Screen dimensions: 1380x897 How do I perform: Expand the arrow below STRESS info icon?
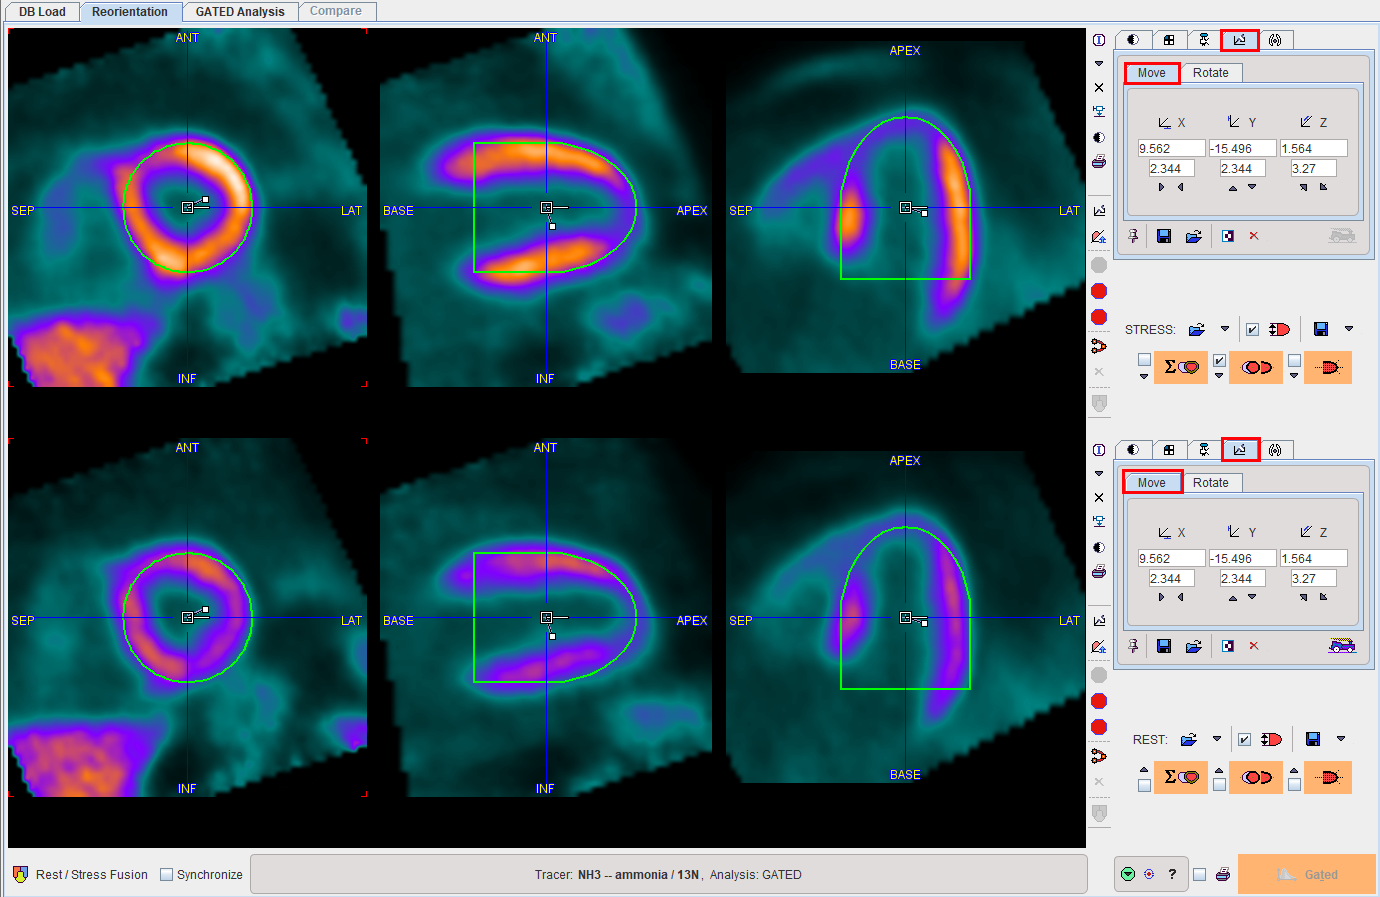click(x=1099, y=63)
